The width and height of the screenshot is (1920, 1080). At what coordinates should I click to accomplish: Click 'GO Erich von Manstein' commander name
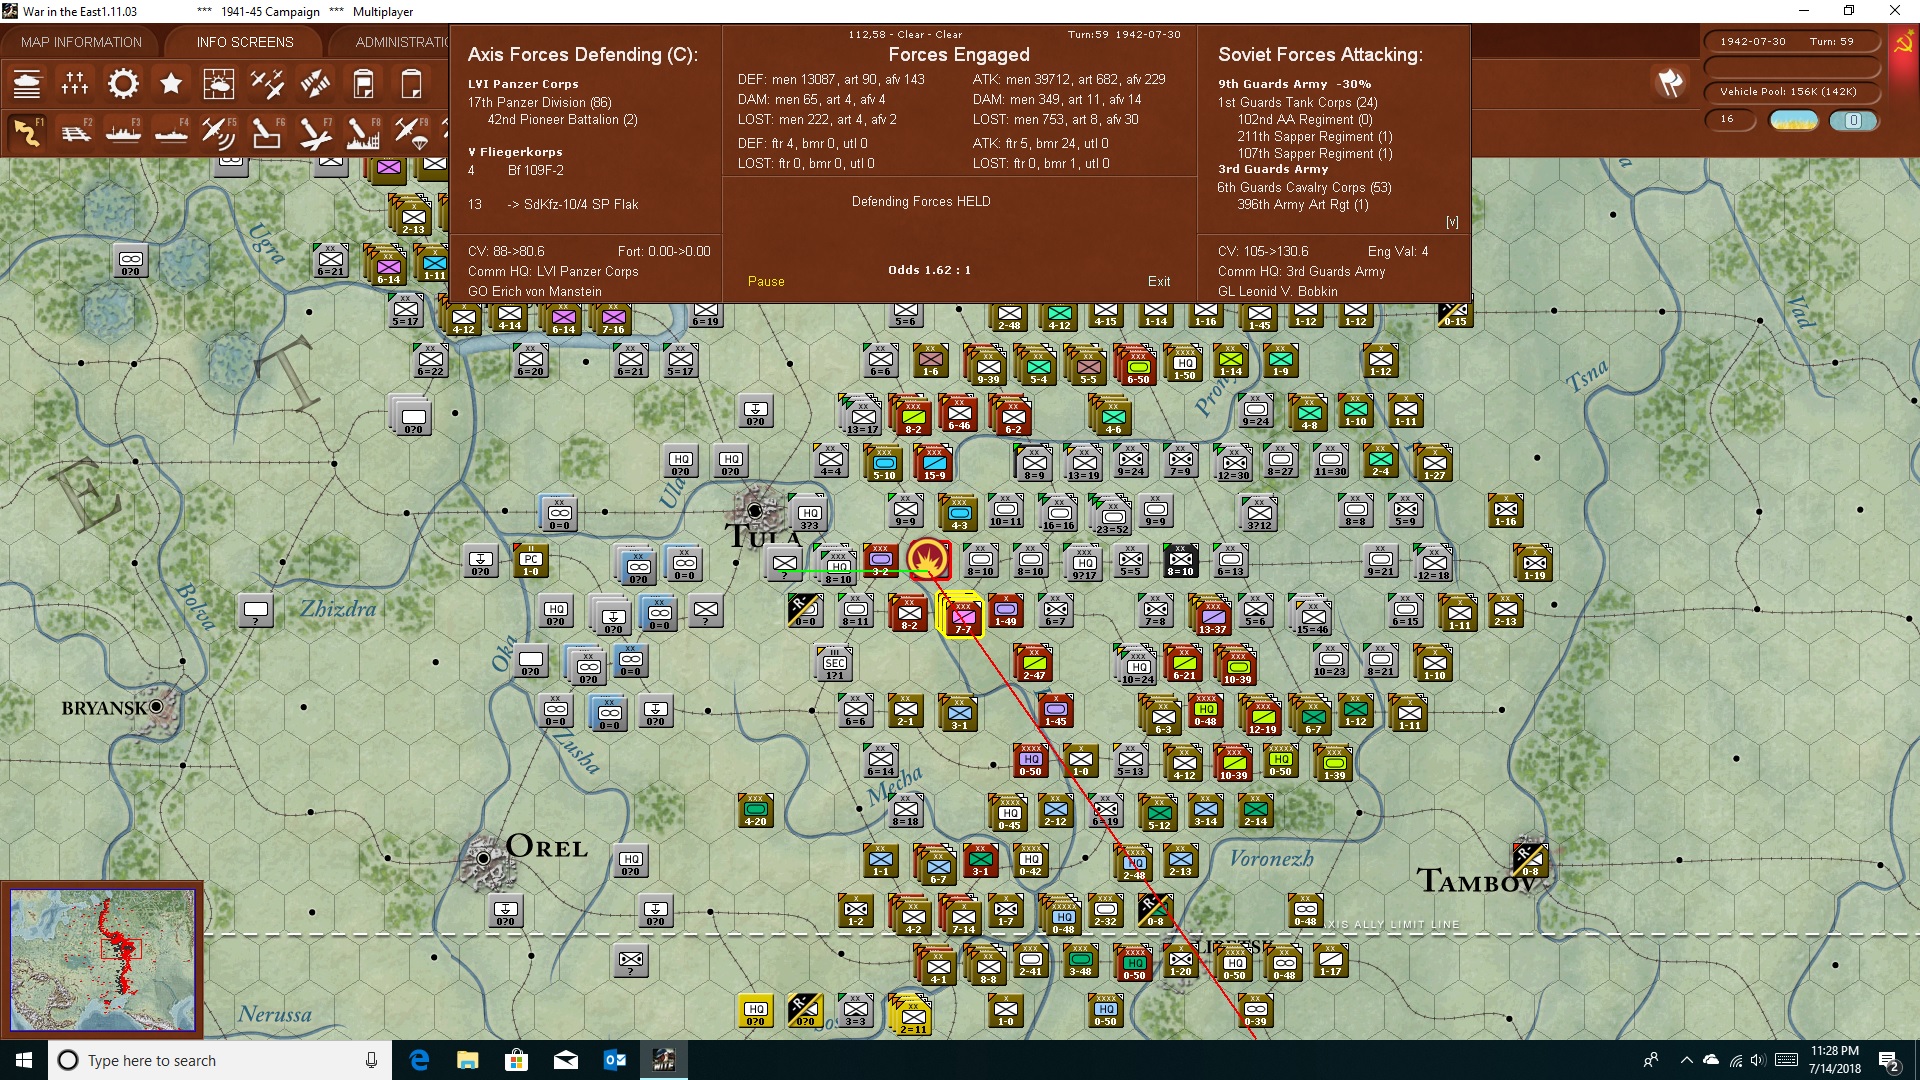[535, 291]
